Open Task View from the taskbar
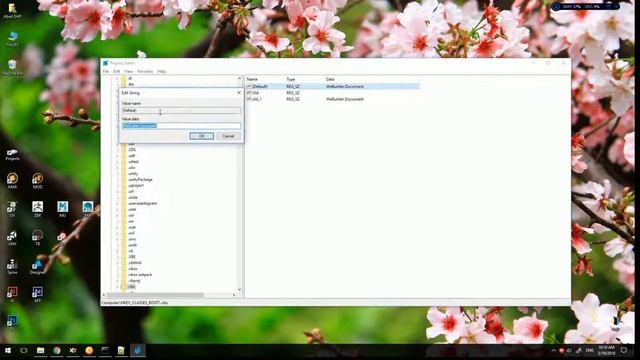The height and width of the screenshot is (360, 640). click(x=24, y=351)
